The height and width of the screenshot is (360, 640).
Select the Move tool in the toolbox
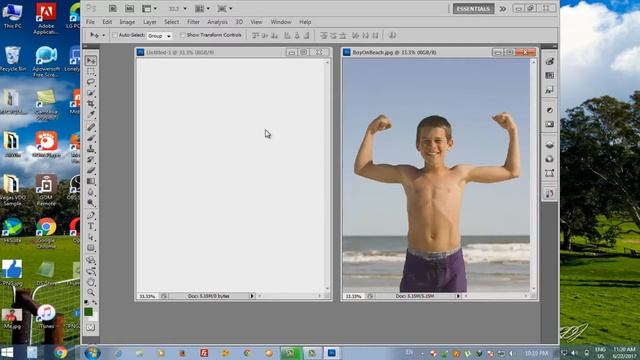91,60
